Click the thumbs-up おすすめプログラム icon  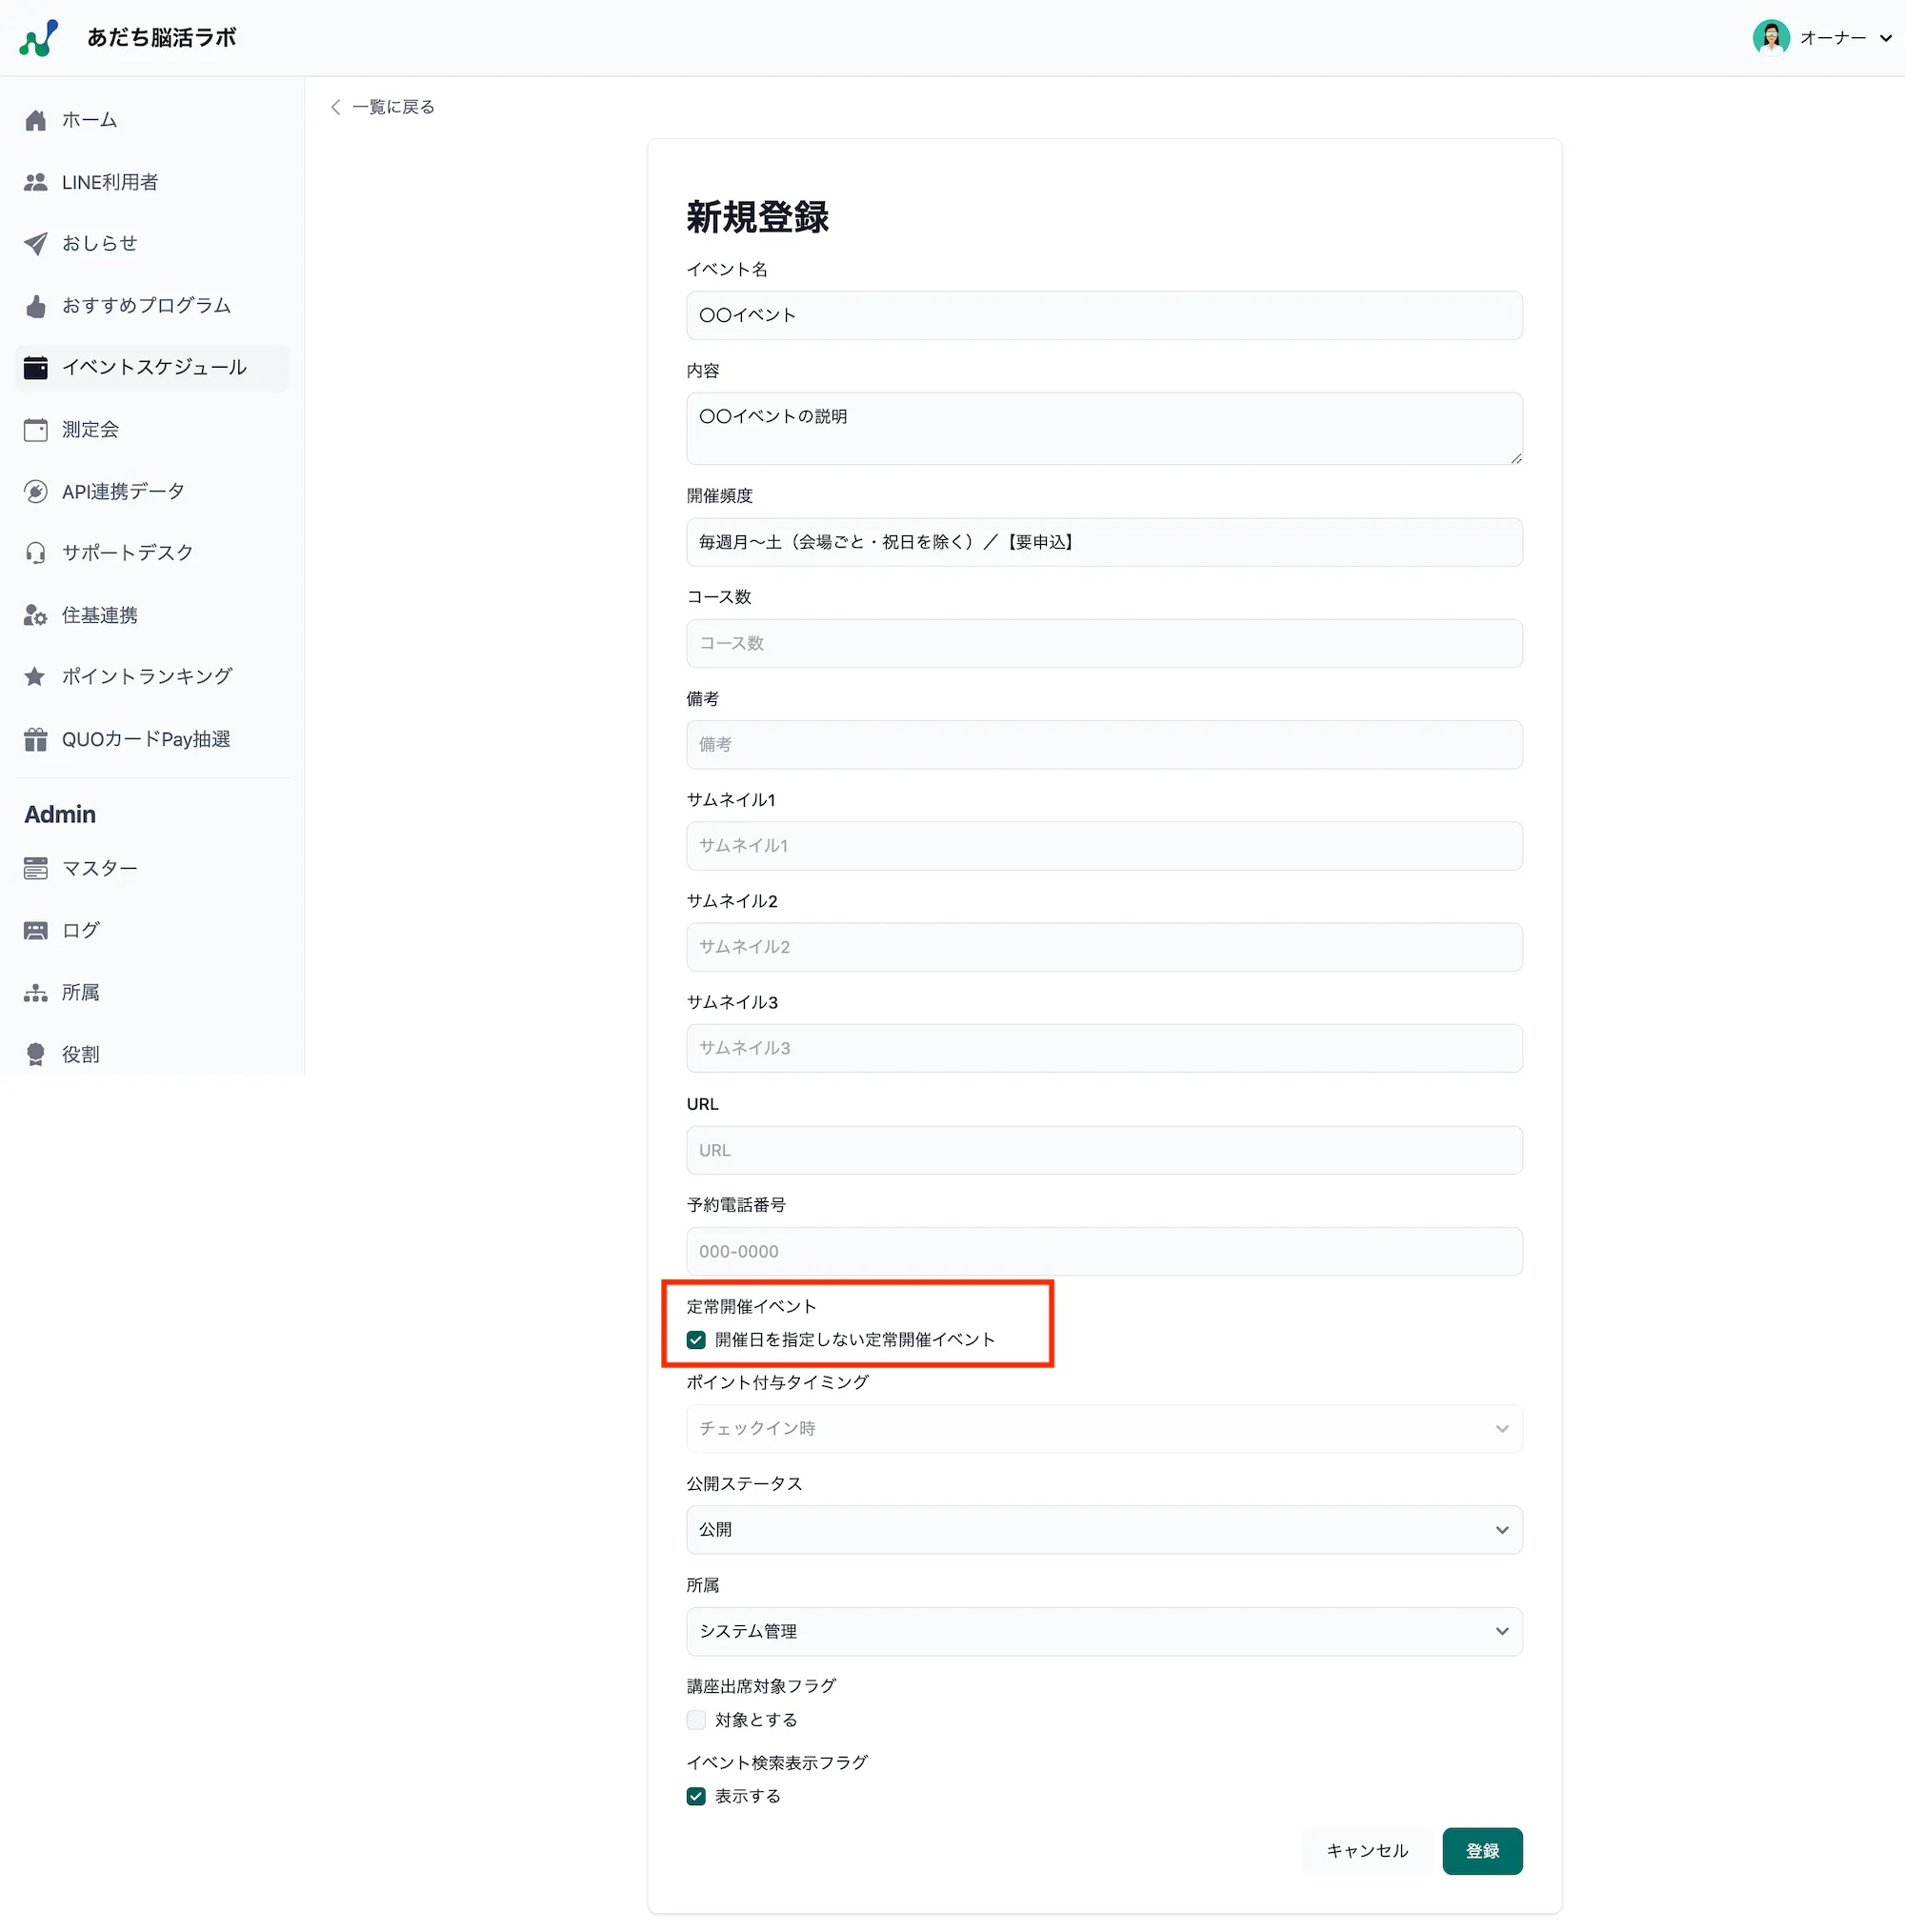tap(36, 306)
